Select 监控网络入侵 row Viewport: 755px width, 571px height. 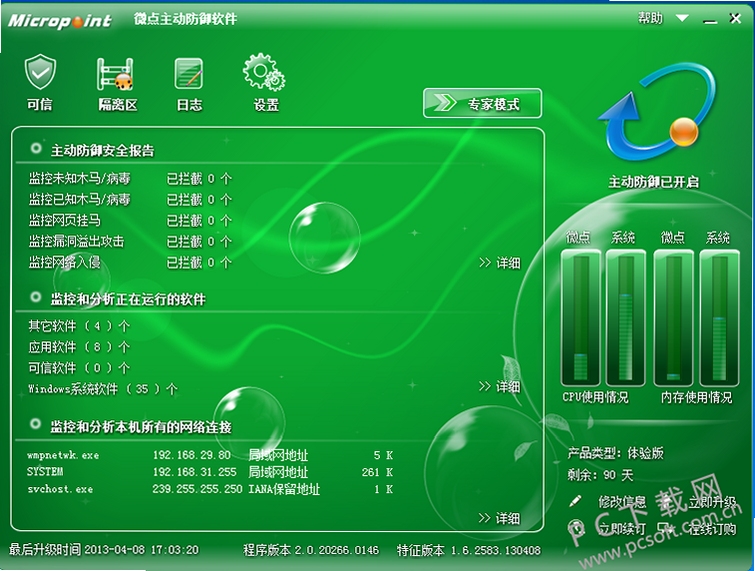(130, 262)
